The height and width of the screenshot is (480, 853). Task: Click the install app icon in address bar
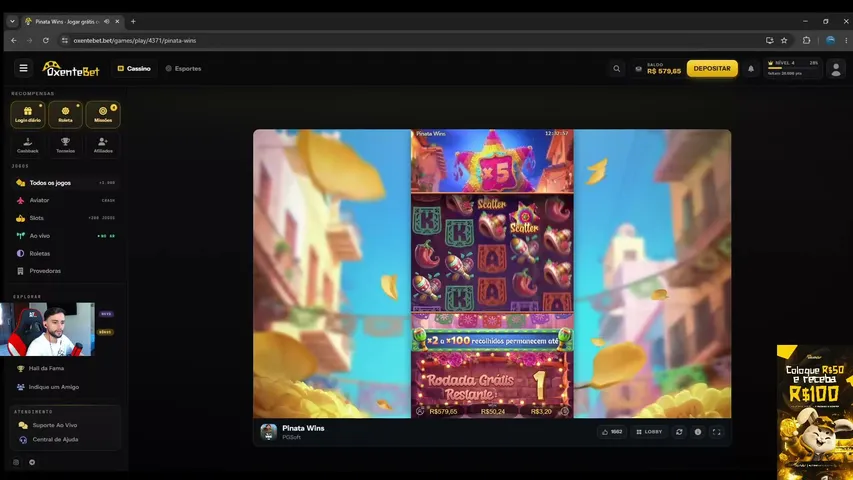point(769,40)
